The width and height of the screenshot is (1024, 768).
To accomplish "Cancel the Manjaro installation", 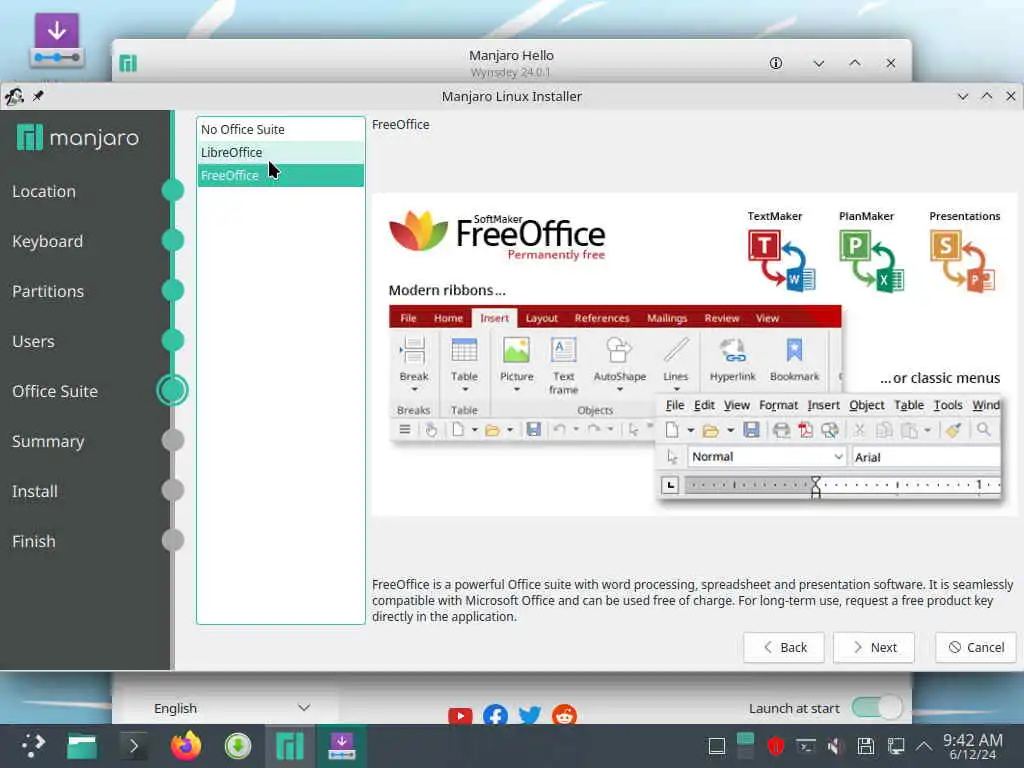I will [976, 647].
